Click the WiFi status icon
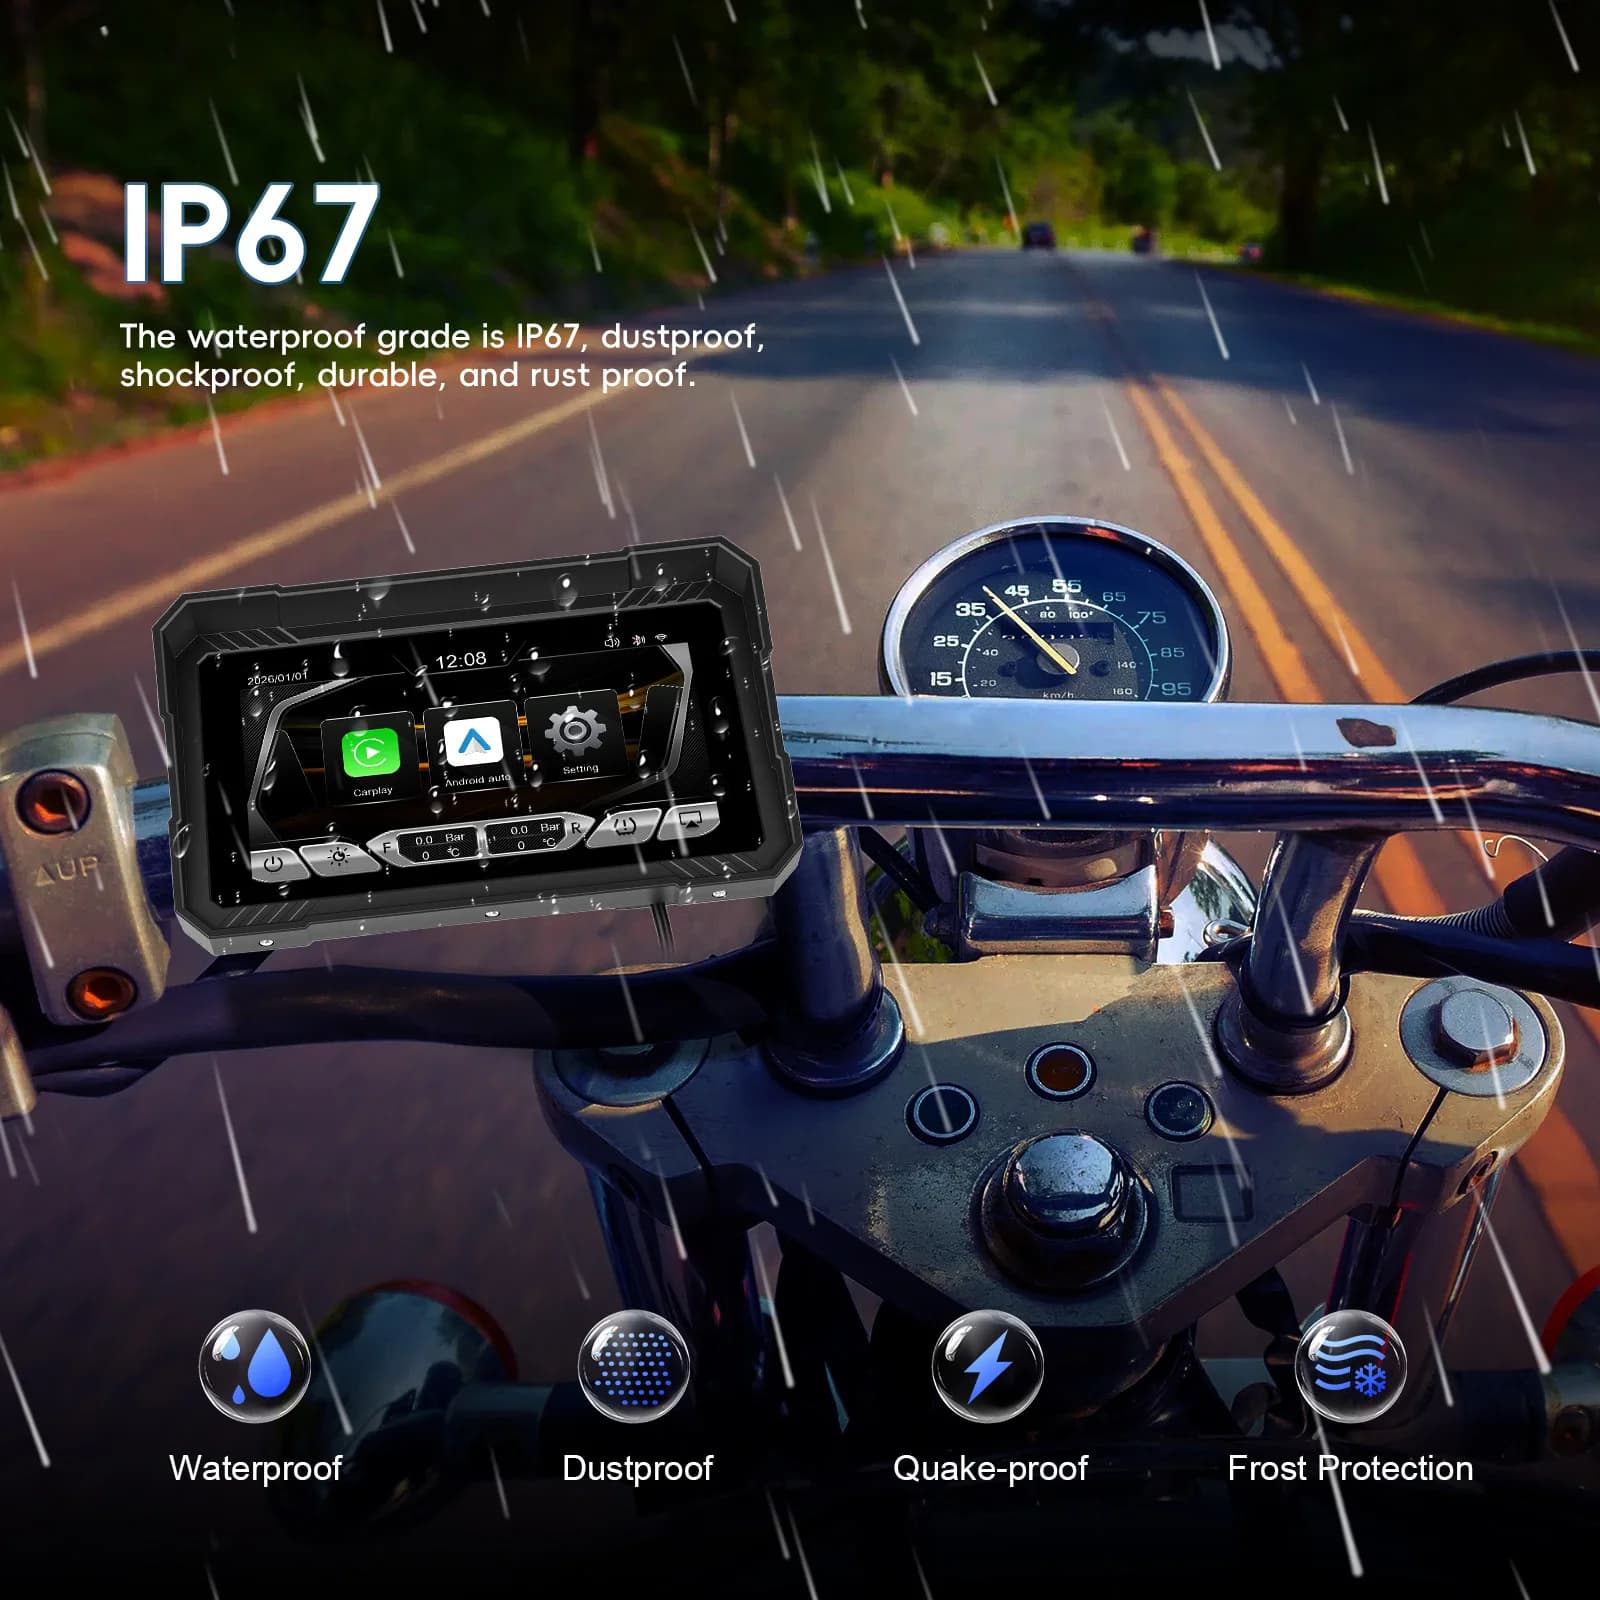The height and width of the screenshot is (1600, 1600). tap(661, 637)
